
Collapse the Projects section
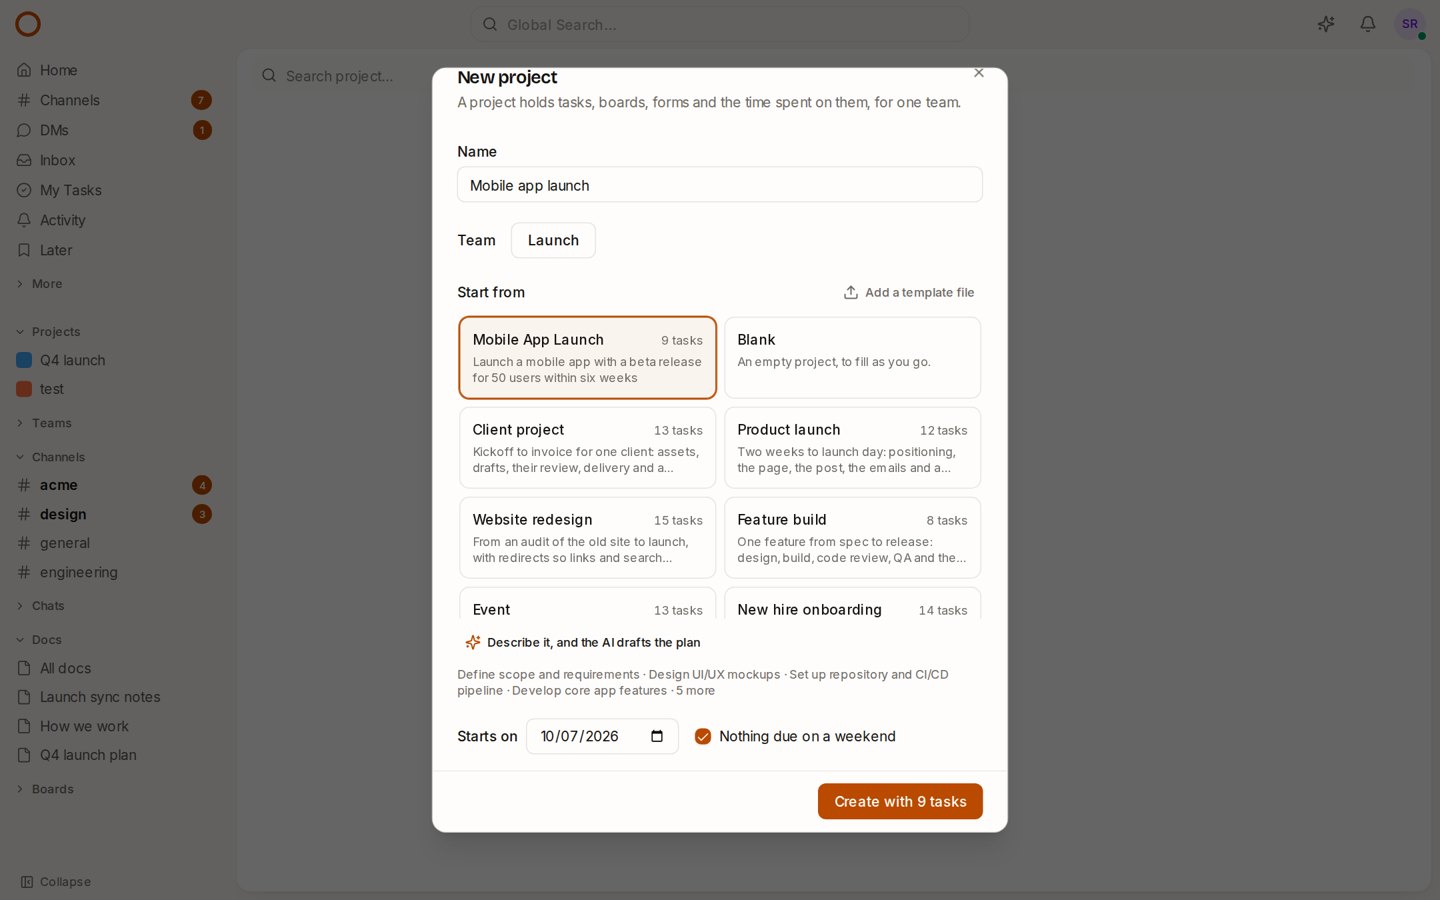point(48,332)
